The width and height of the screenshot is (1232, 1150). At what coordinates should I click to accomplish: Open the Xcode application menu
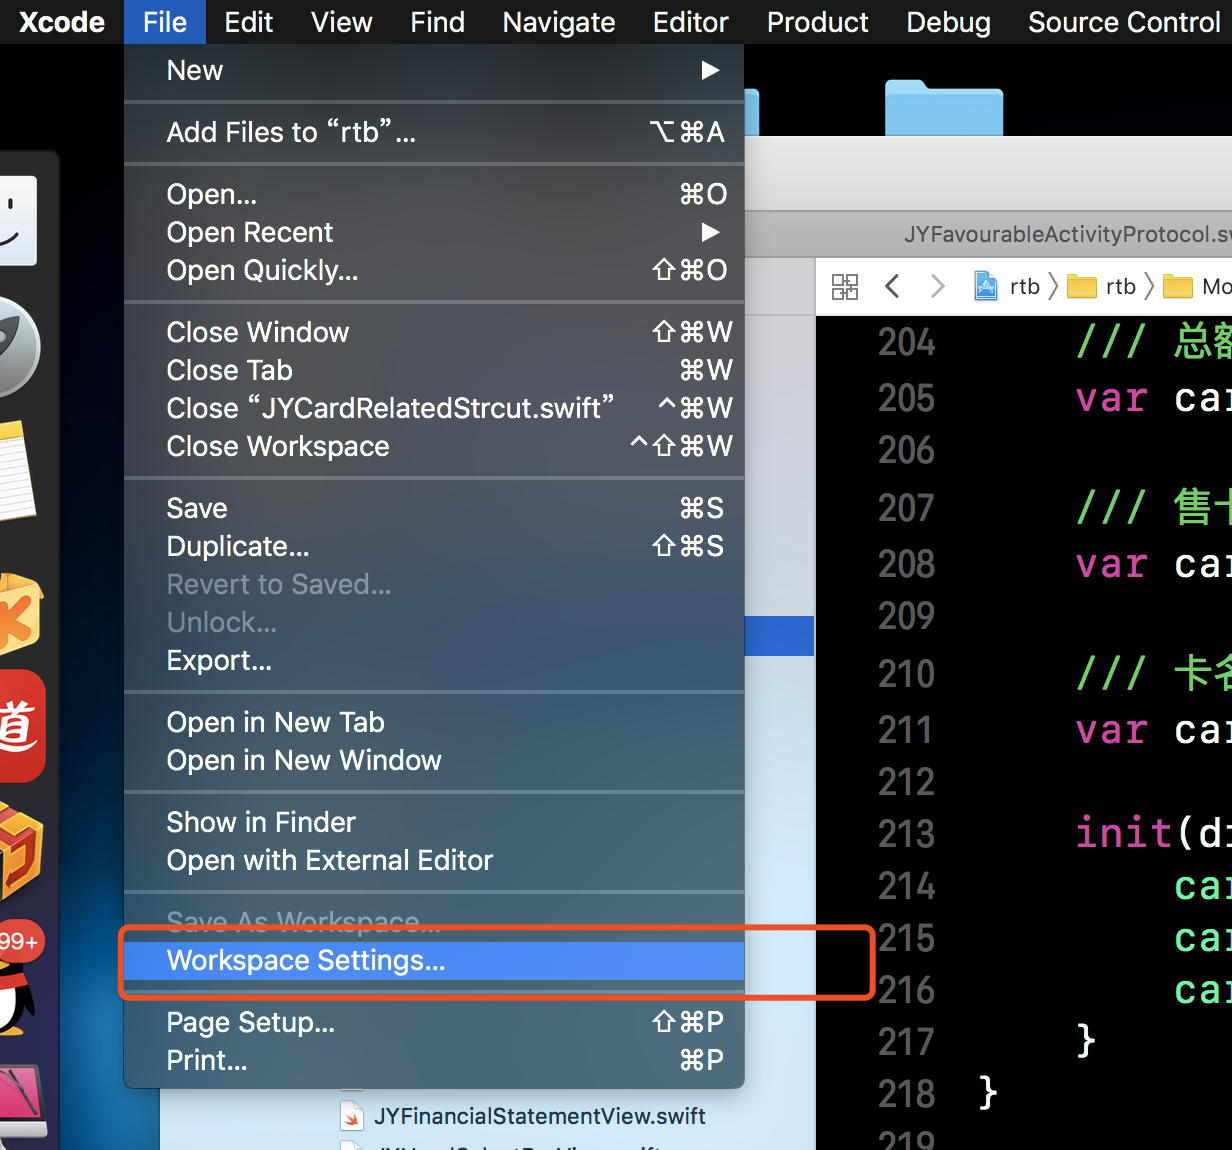click(x=62, y=22)
